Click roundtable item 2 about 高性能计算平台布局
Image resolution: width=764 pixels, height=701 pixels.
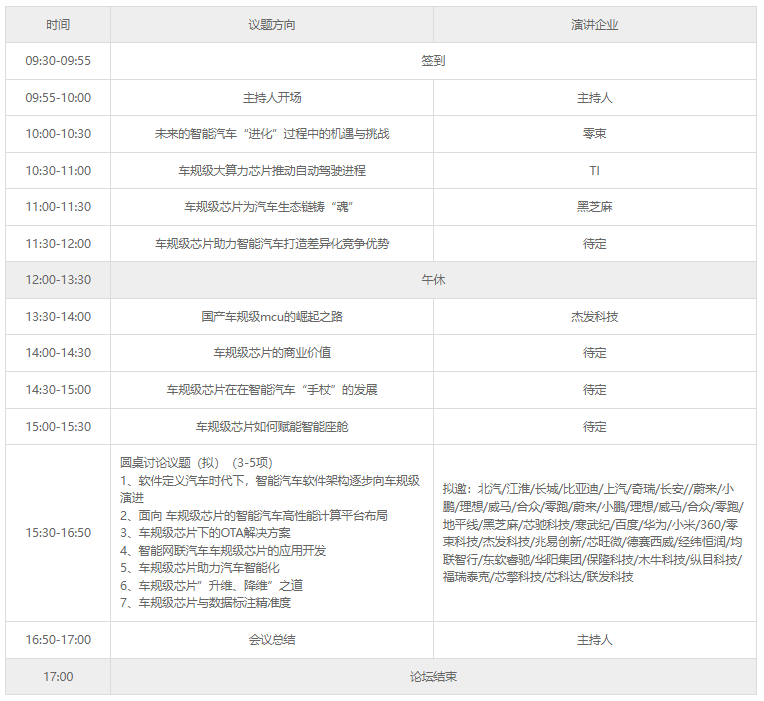pyautogui.click(x=254, y=515)
